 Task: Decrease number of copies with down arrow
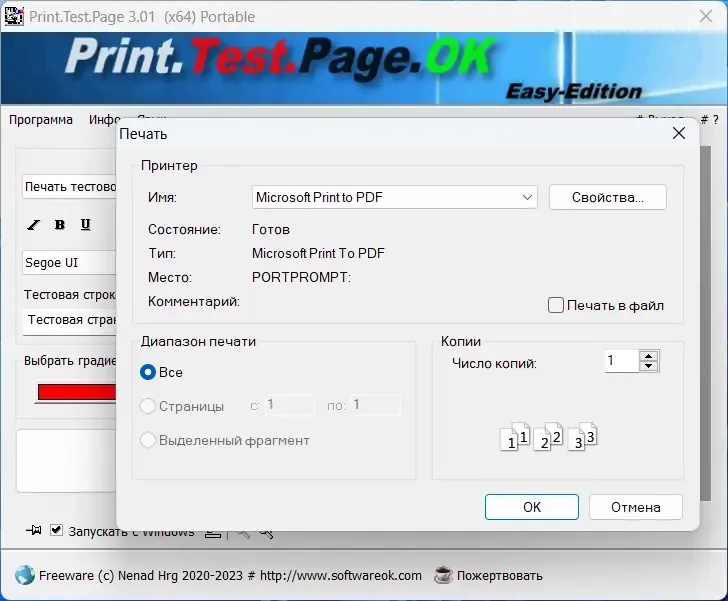point(649,366)
